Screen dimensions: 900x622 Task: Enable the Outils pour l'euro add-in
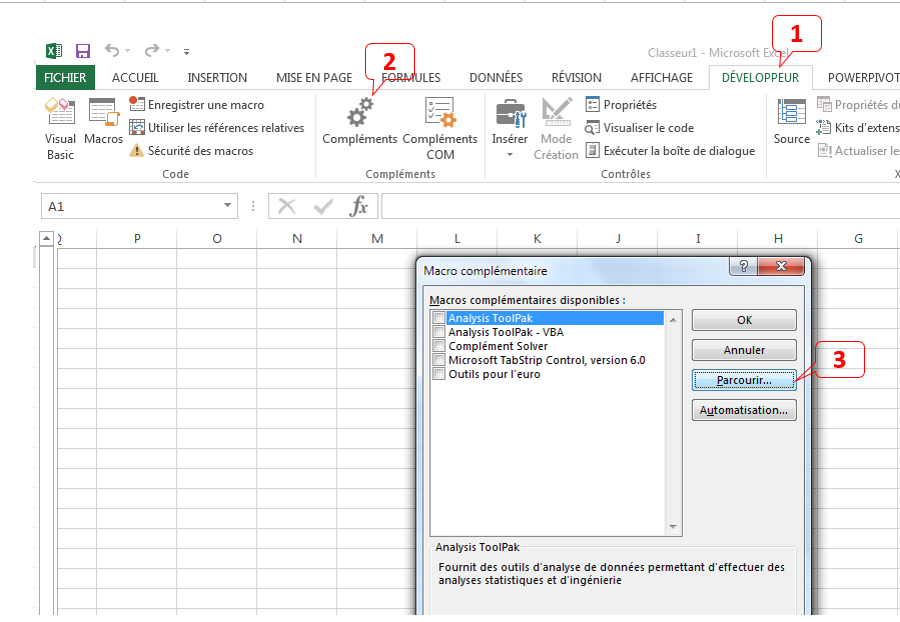[x=439, y=374]
